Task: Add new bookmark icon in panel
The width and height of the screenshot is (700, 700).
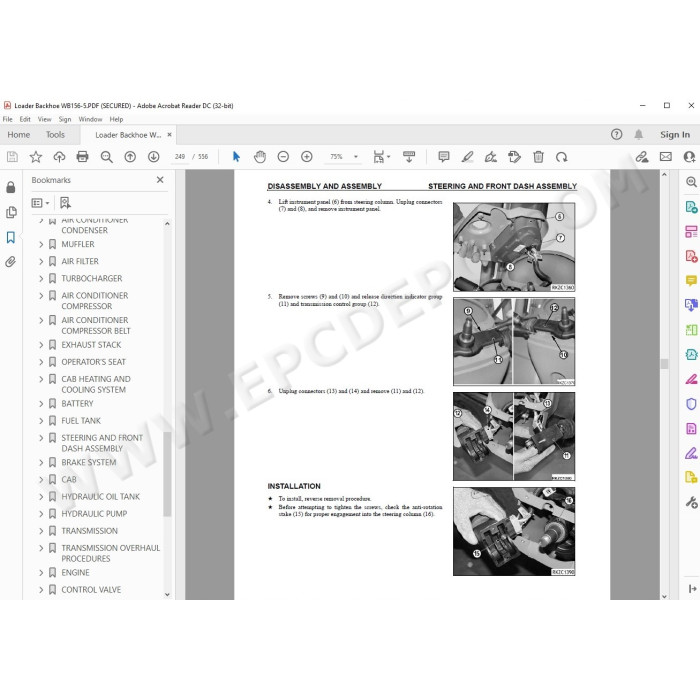Action: [65, 203]
